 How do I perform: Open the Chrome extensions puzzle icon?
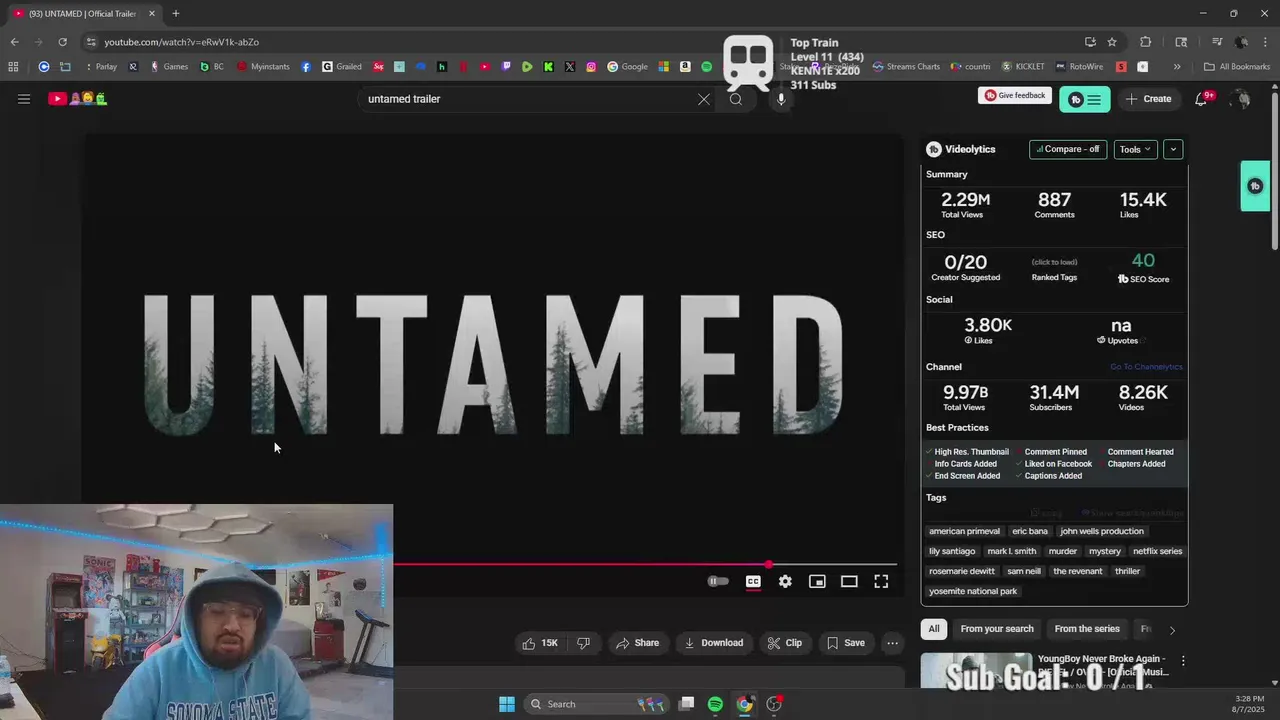pyautogui.click(x=1146, y=42)
